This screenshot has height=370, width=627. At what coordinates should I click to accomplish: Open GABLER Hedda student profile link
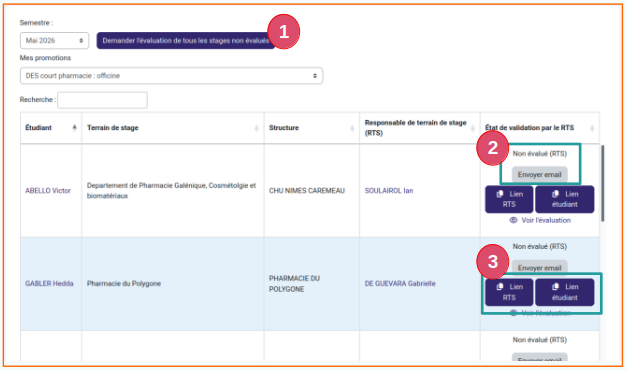point(49,284)
